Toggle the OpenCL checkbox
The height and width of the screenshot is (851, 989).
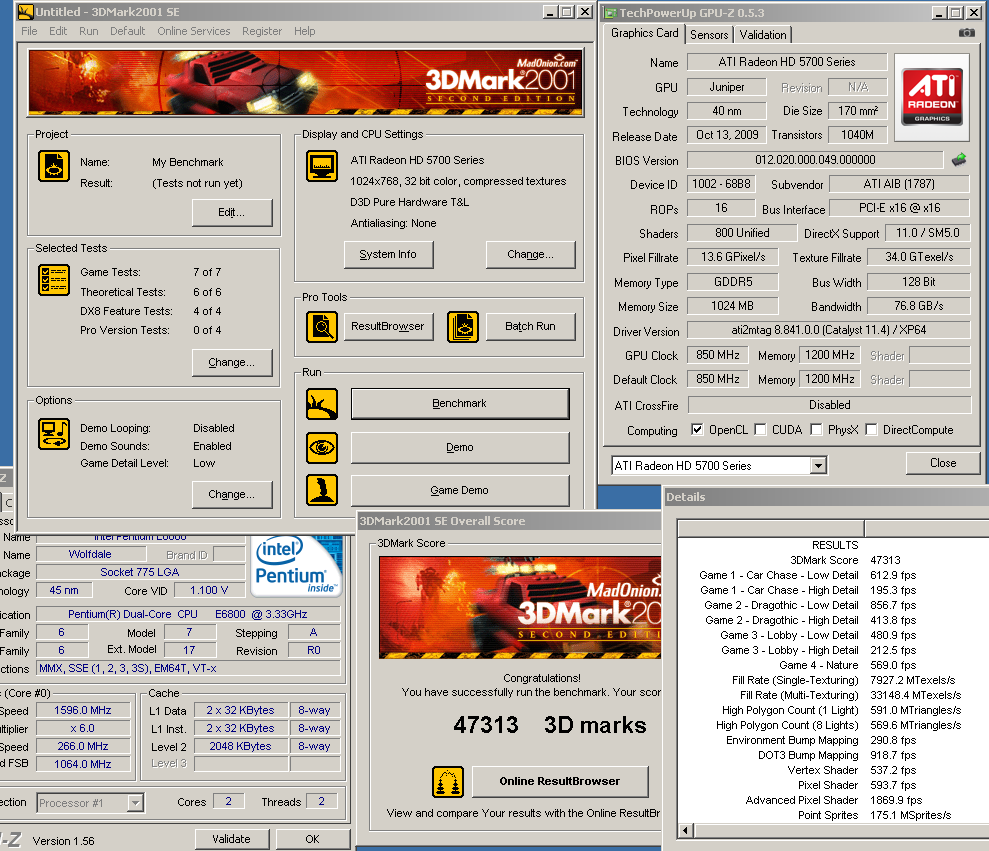(x=697, y=430)
